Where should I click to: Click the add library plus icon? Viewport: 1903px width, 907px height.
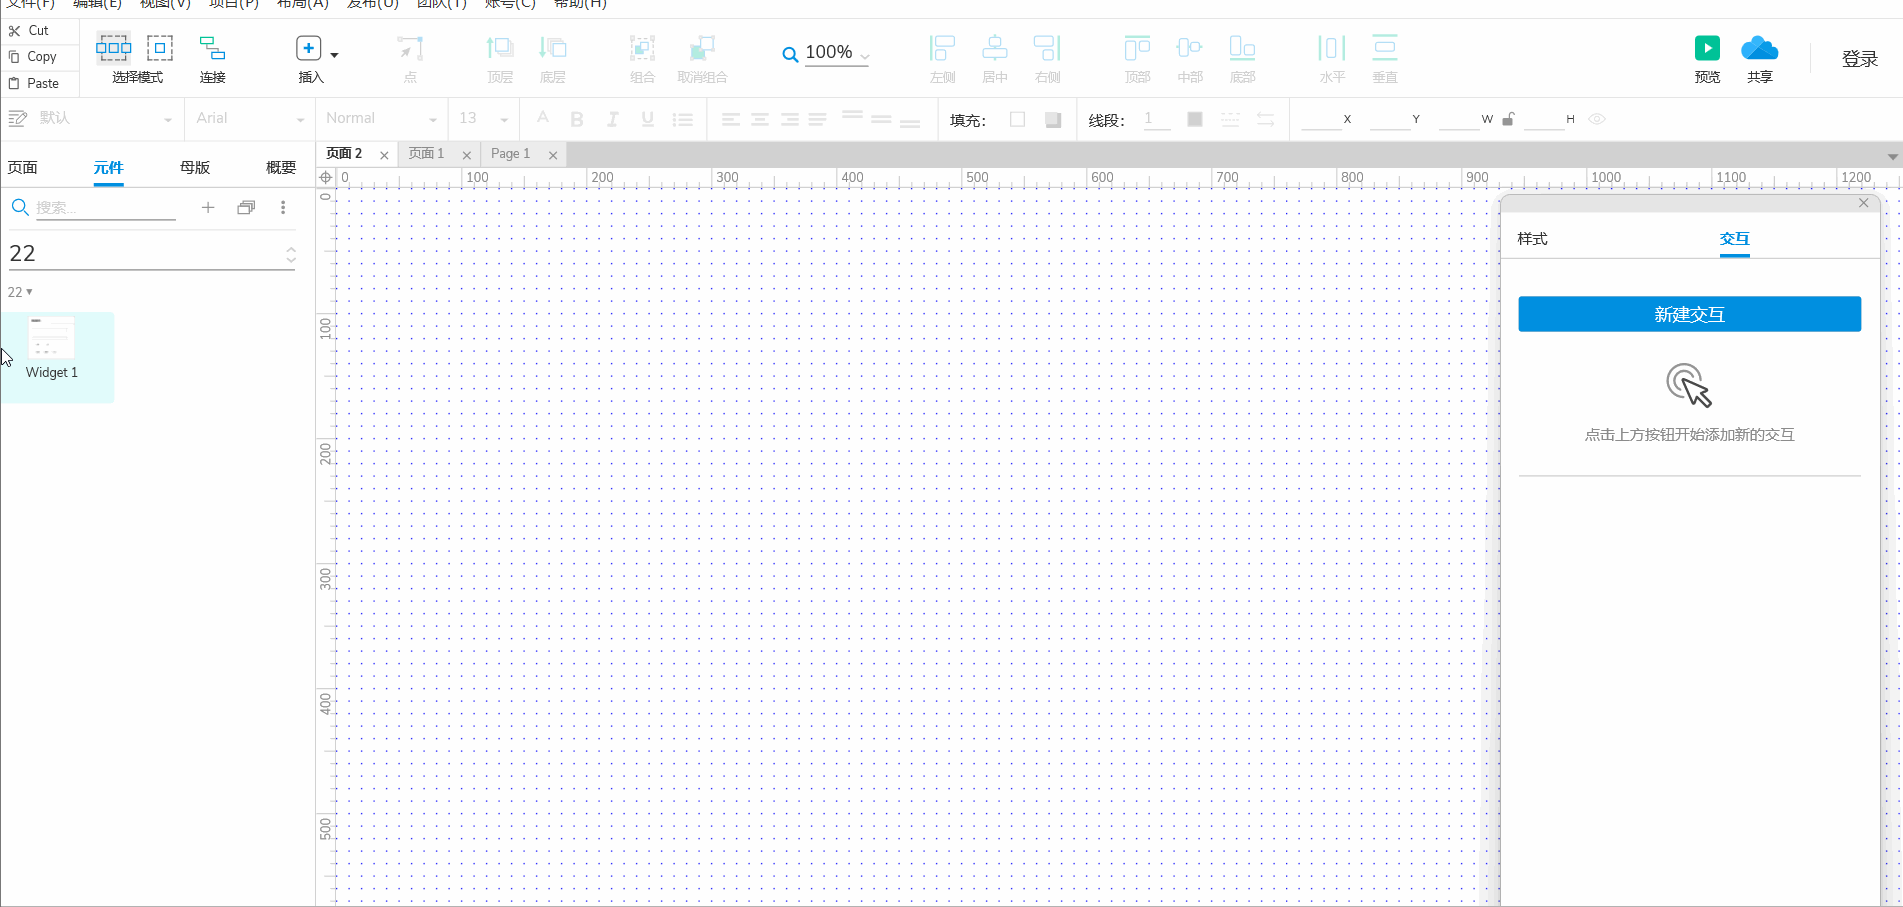(x=208, y=207)
